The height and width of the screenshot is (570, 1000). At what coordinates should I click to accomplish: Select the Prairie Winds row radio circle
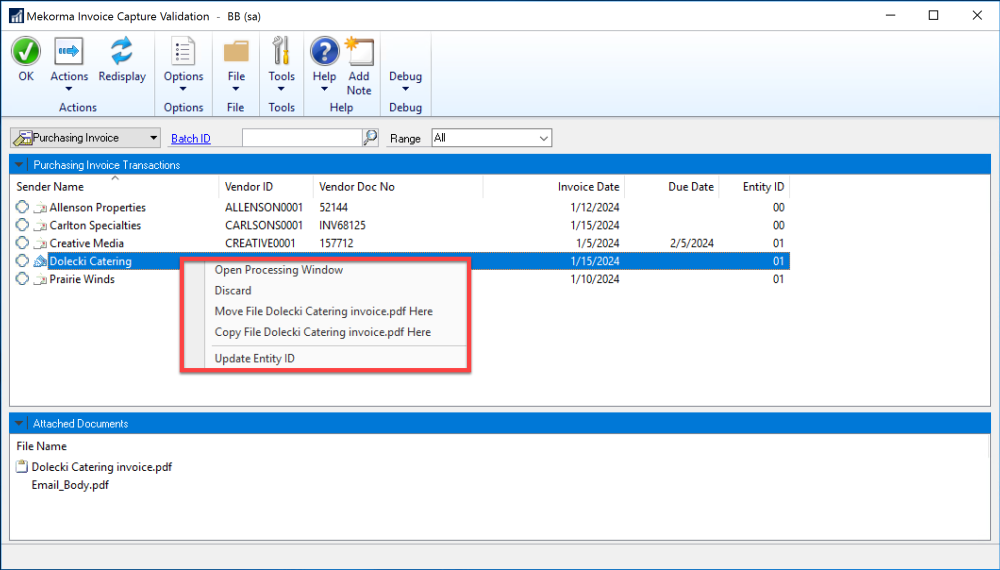tap(22, 278)
